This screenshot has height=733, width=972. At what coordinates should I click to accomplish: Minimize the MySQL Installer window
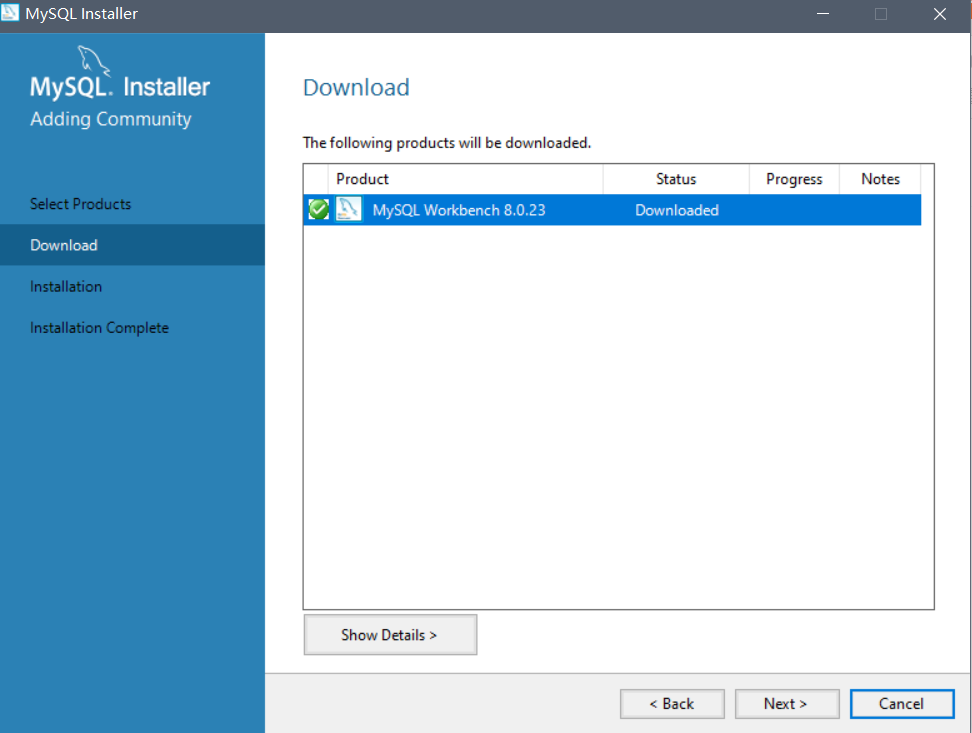point(823,14)
